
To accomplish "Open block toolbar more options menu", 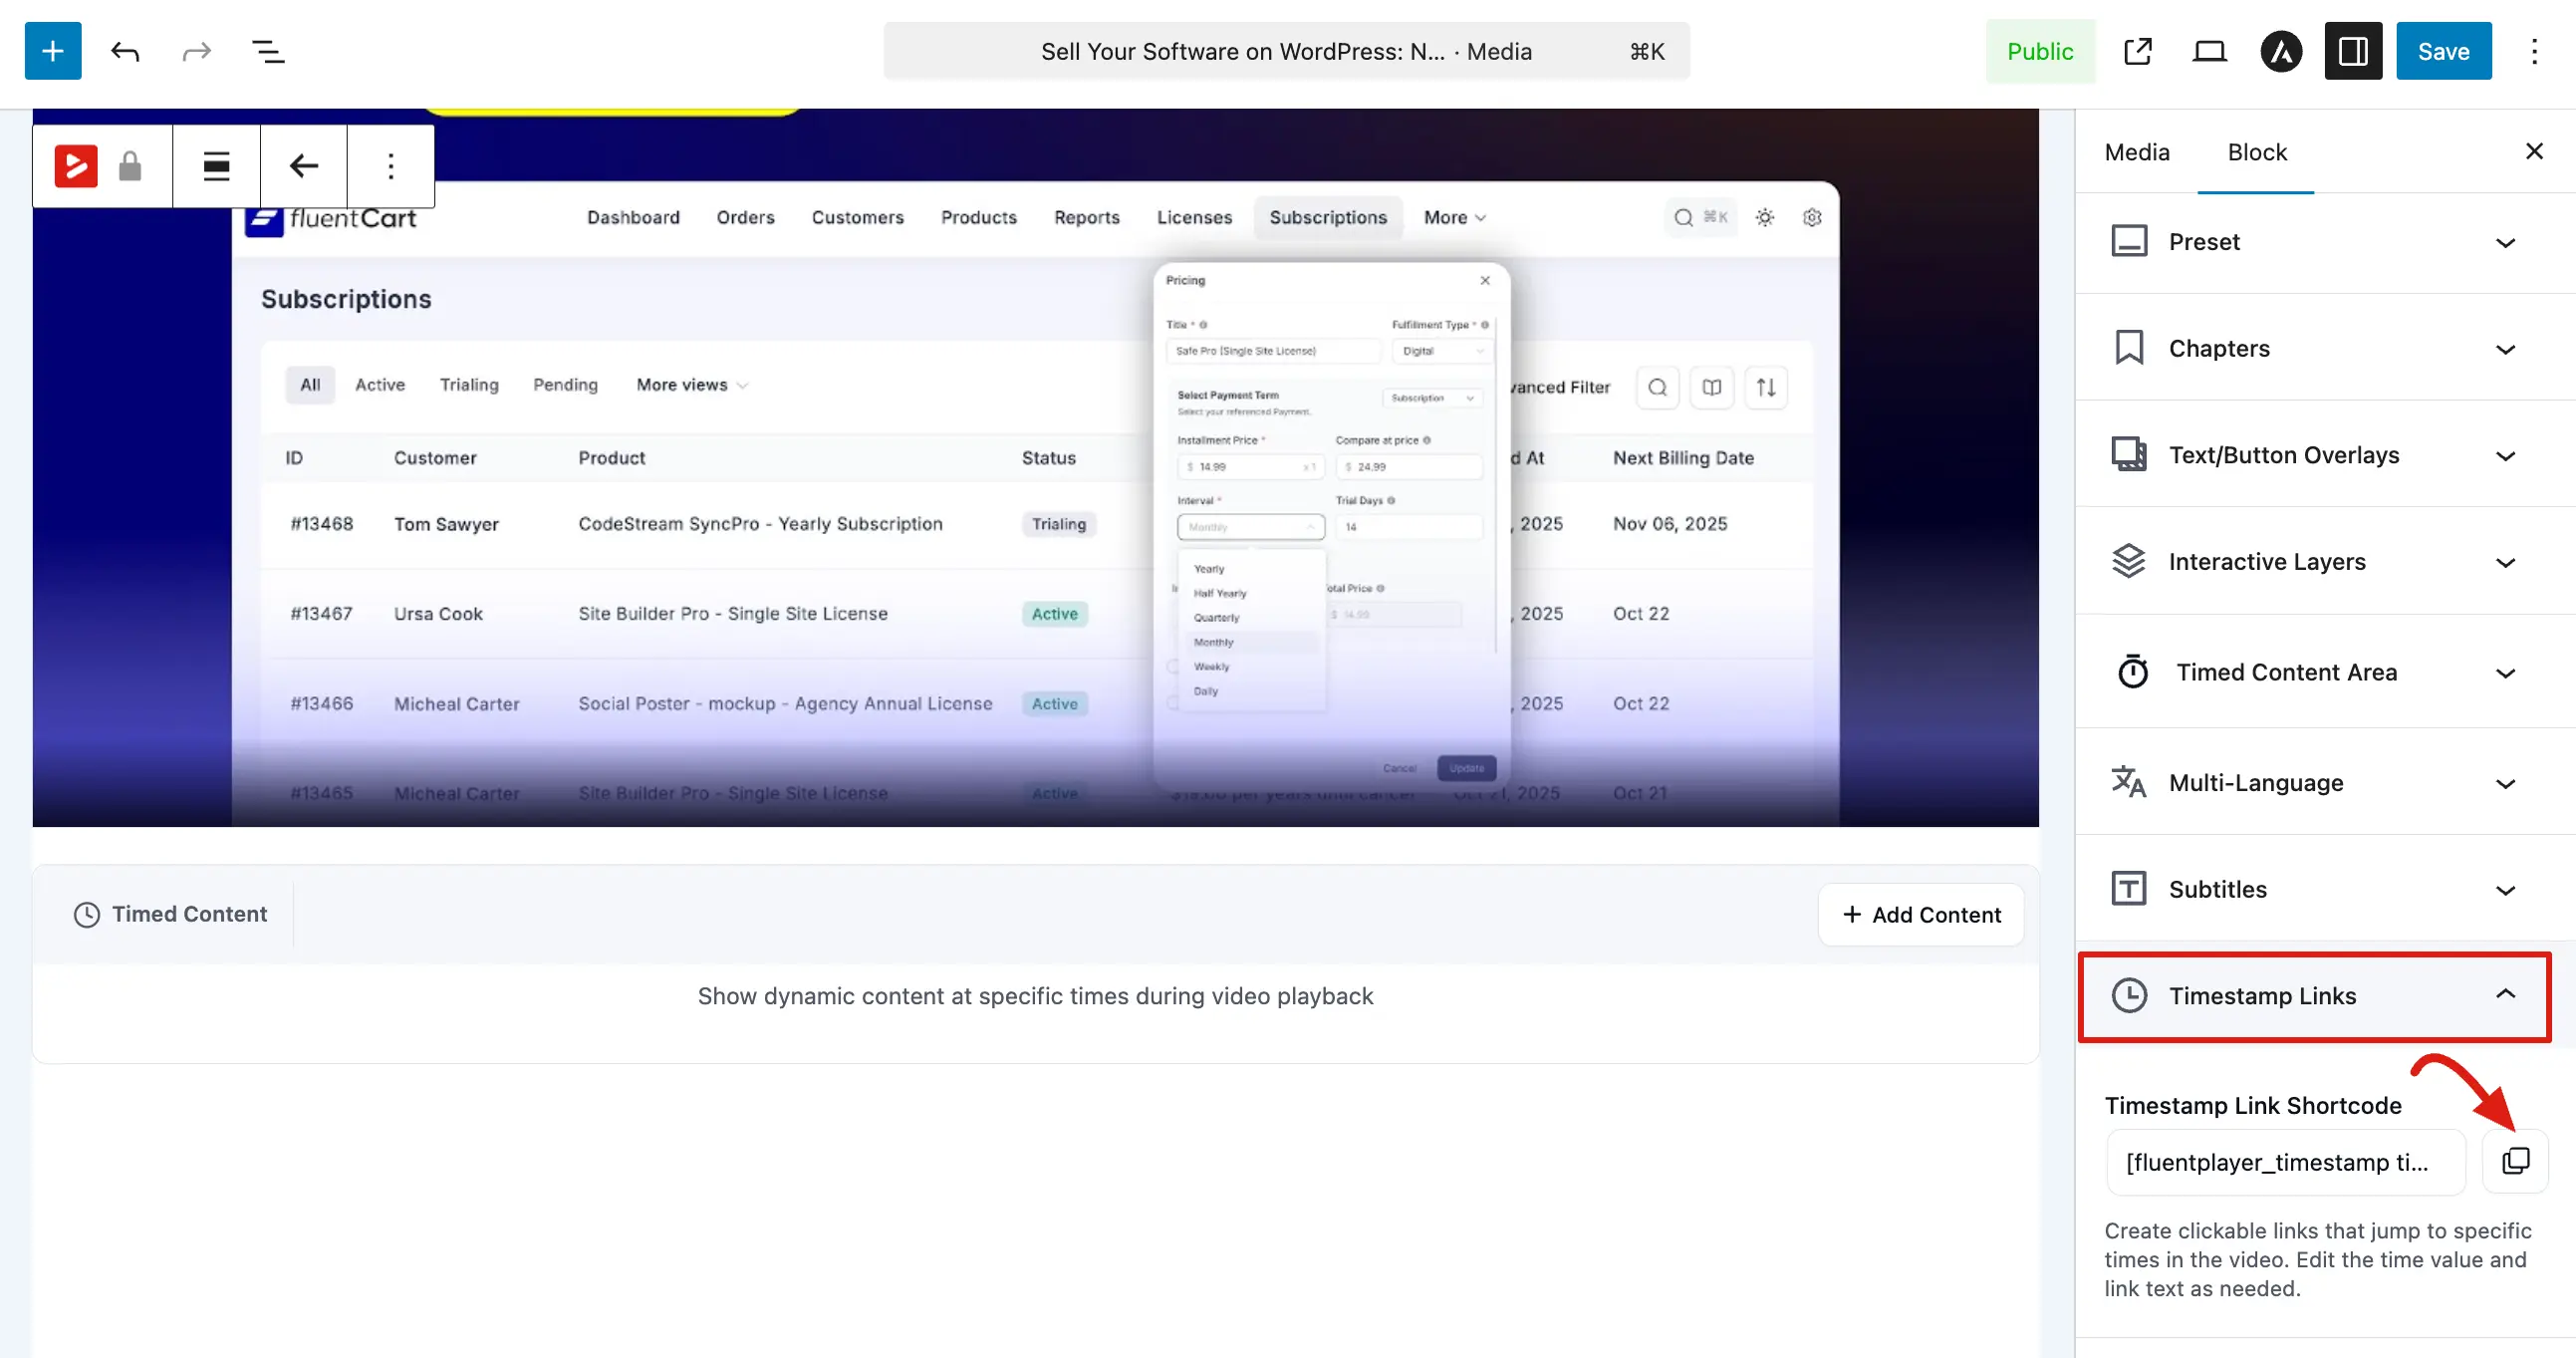I will coord(391,166).
